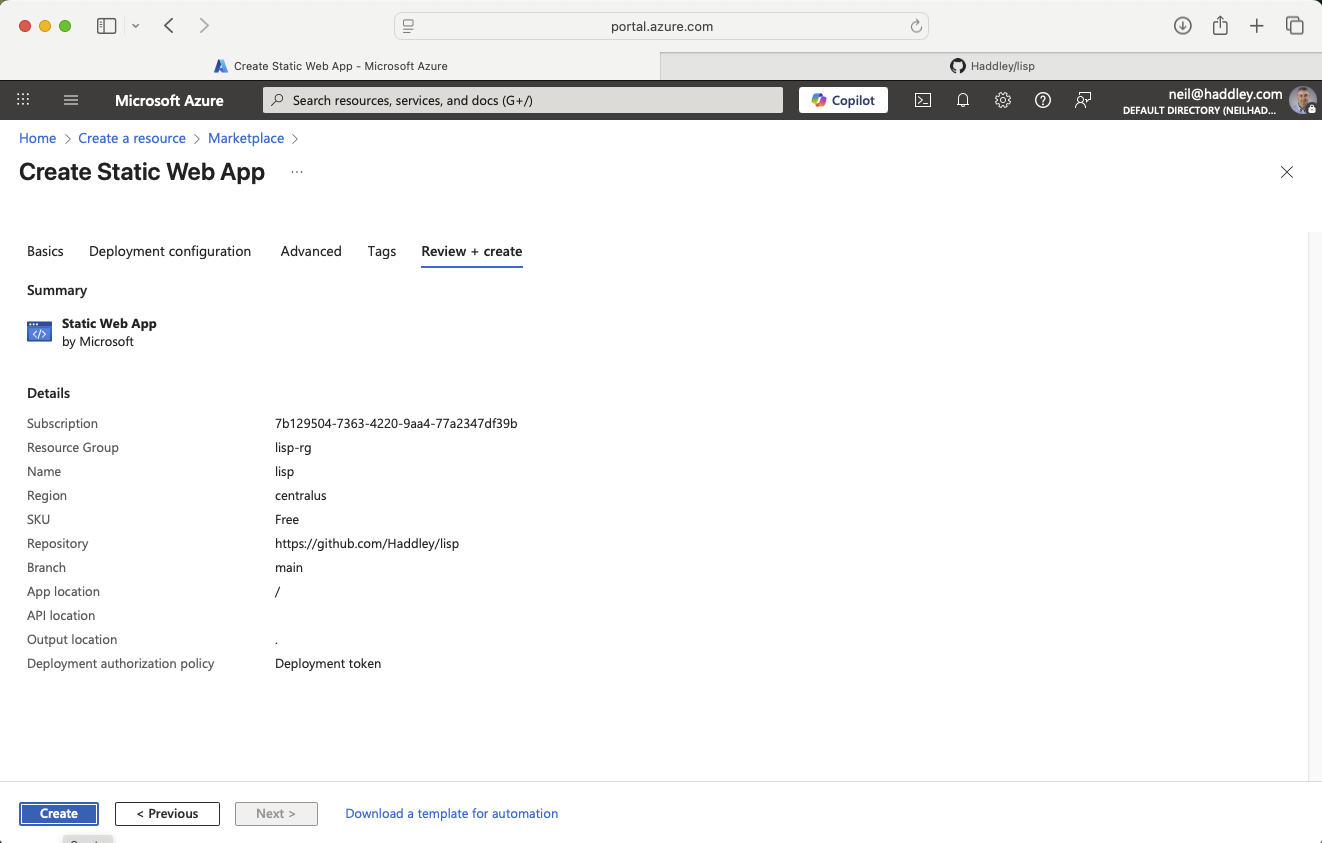
Task: Click the Free SKU value
Action: tap(287, 520)
